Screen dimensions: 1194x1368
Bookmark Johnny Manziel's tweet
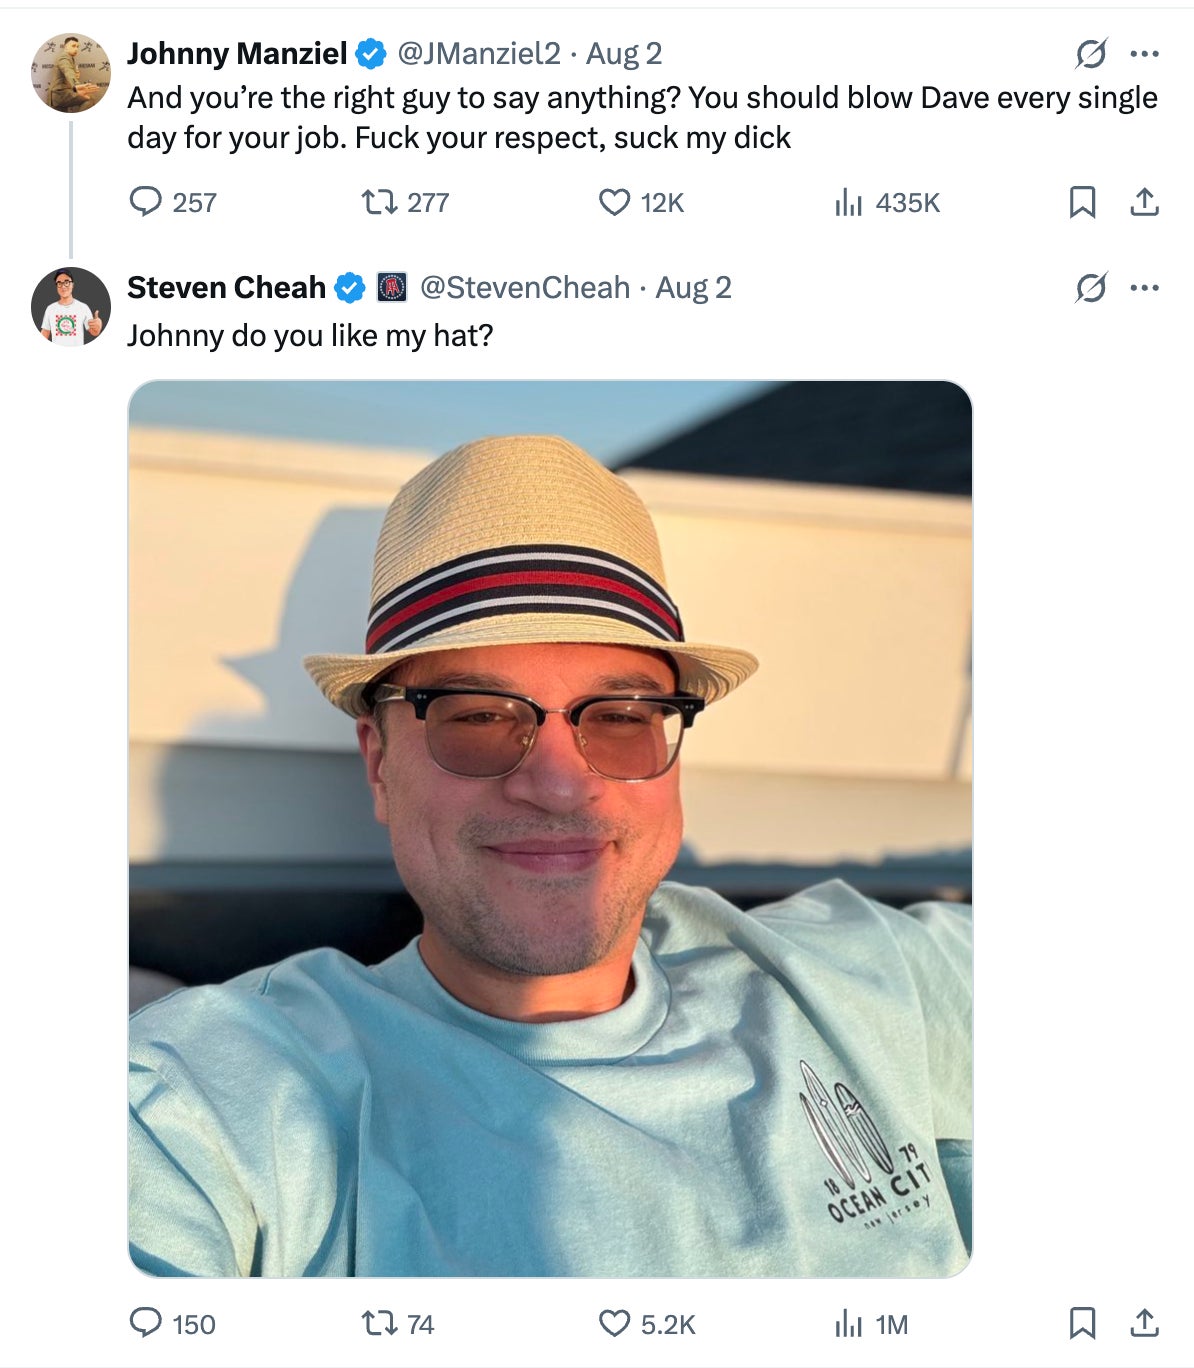tap(1082, 203)
